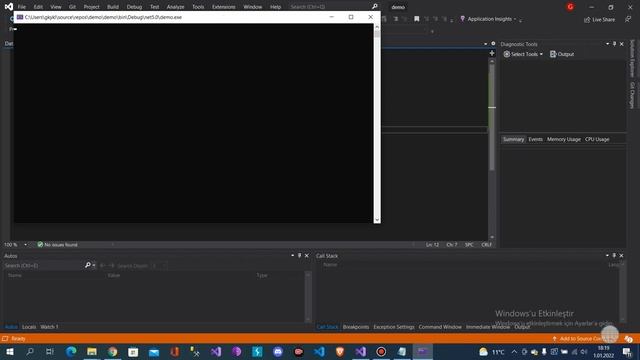Viewport: 640px width, 360px height.
Task: Switch to the Memory Usage tab
Action: pyautogui.click(x=564, y=139)
